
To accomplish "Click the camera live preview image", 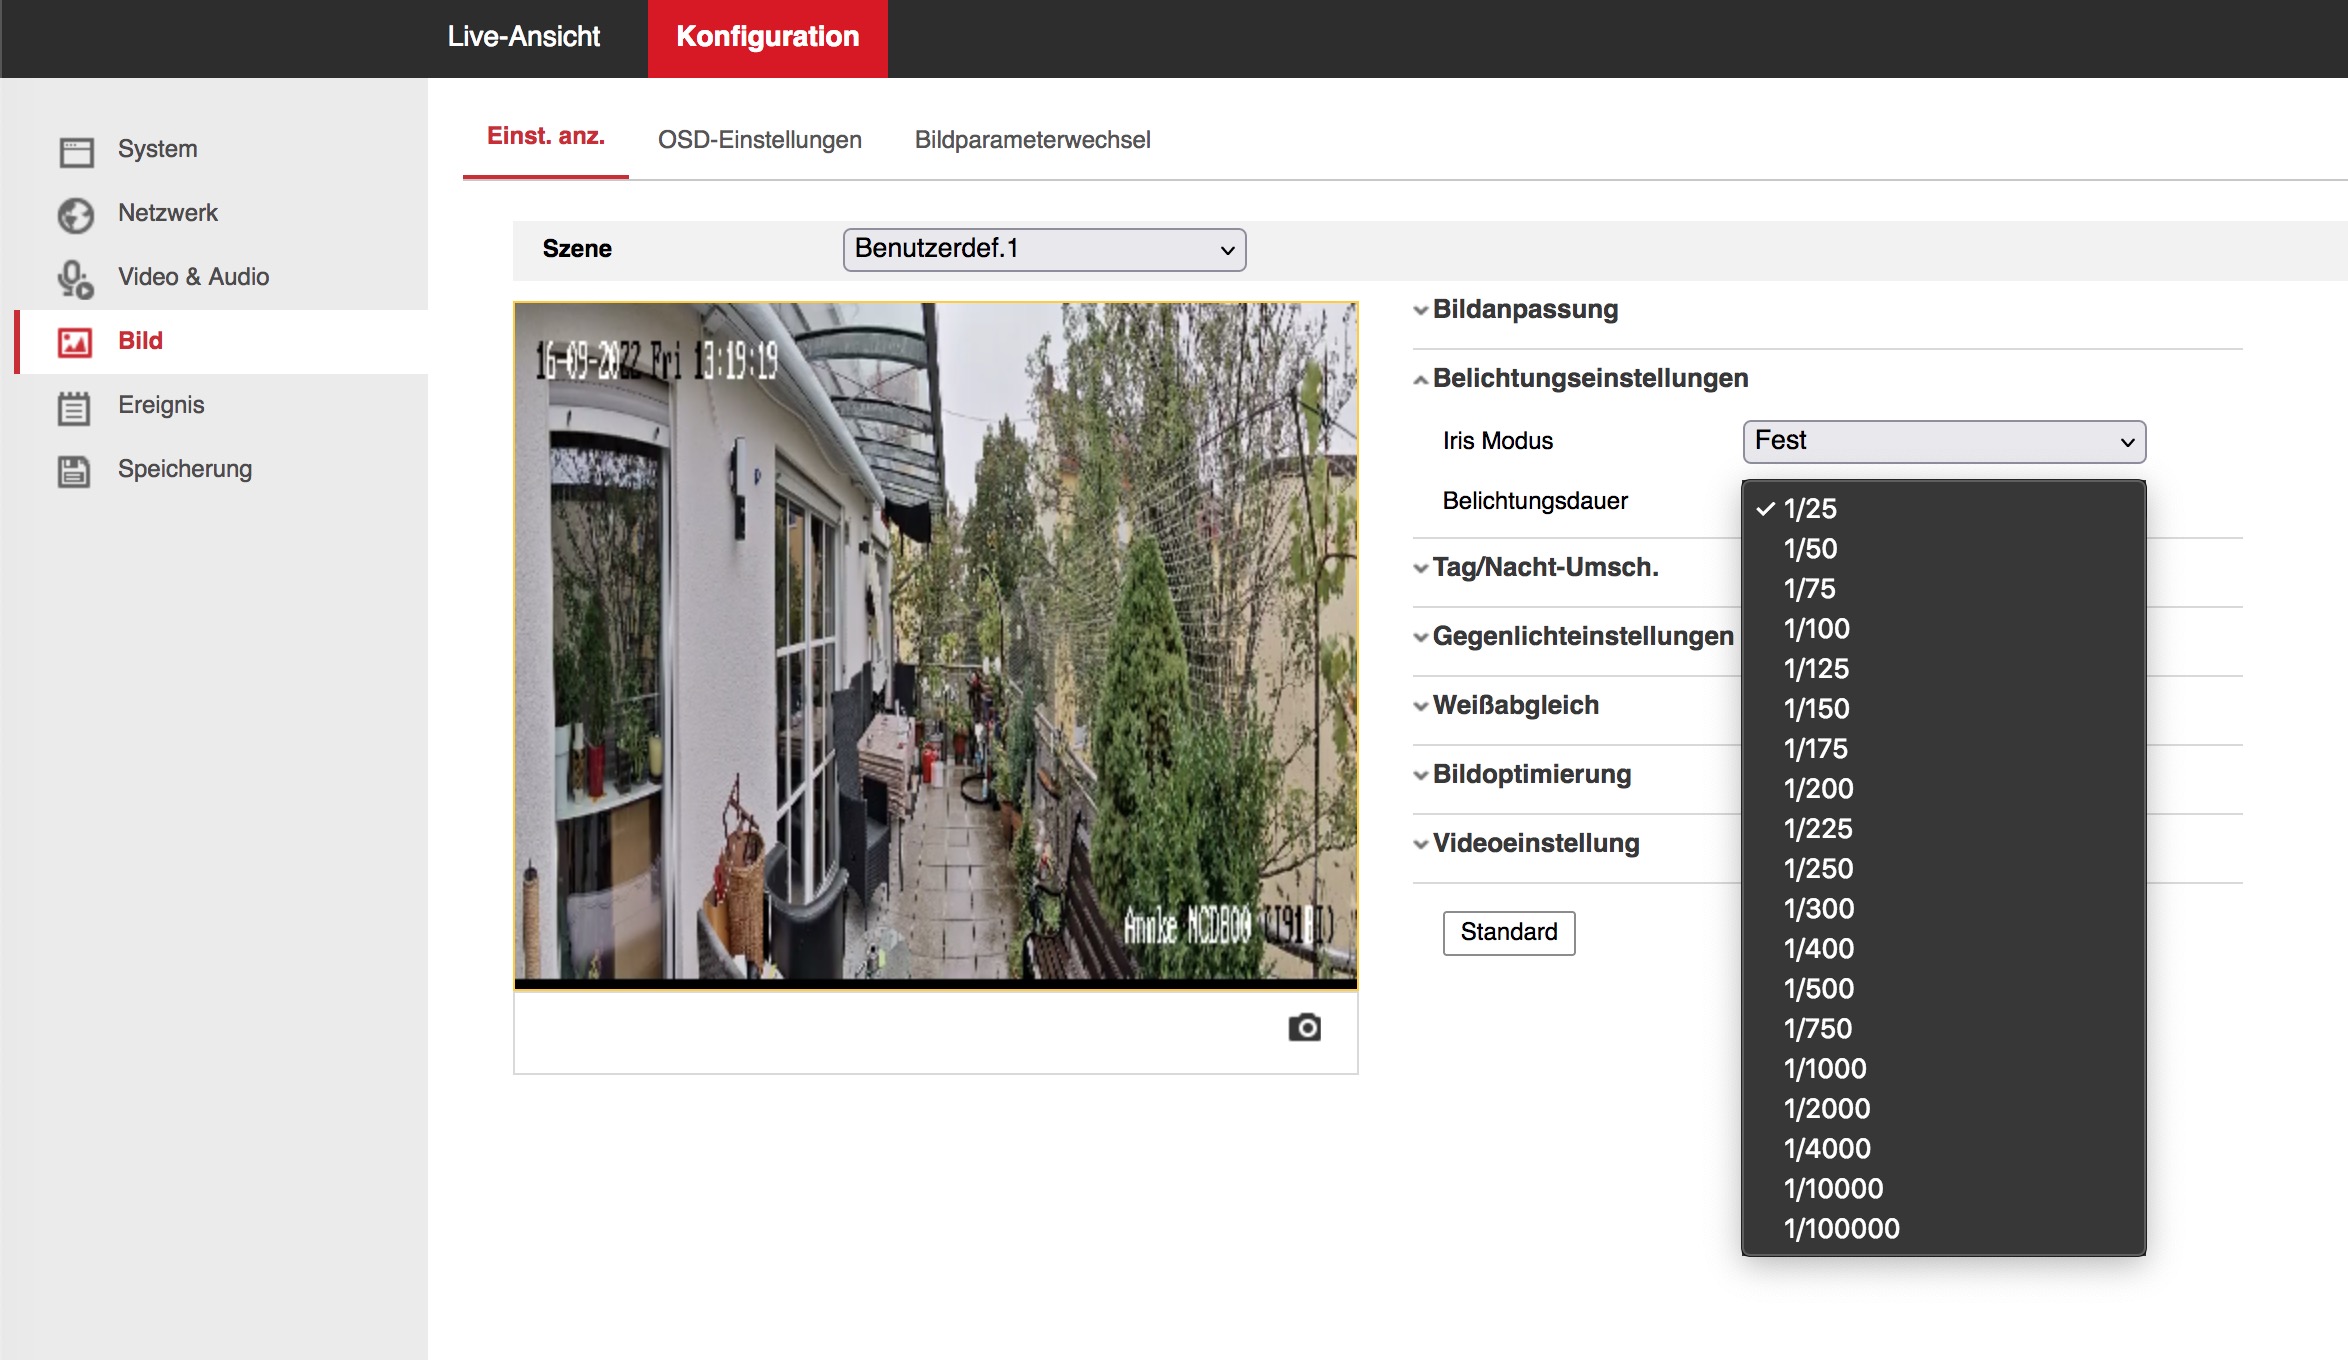I will tap(935, 642).
